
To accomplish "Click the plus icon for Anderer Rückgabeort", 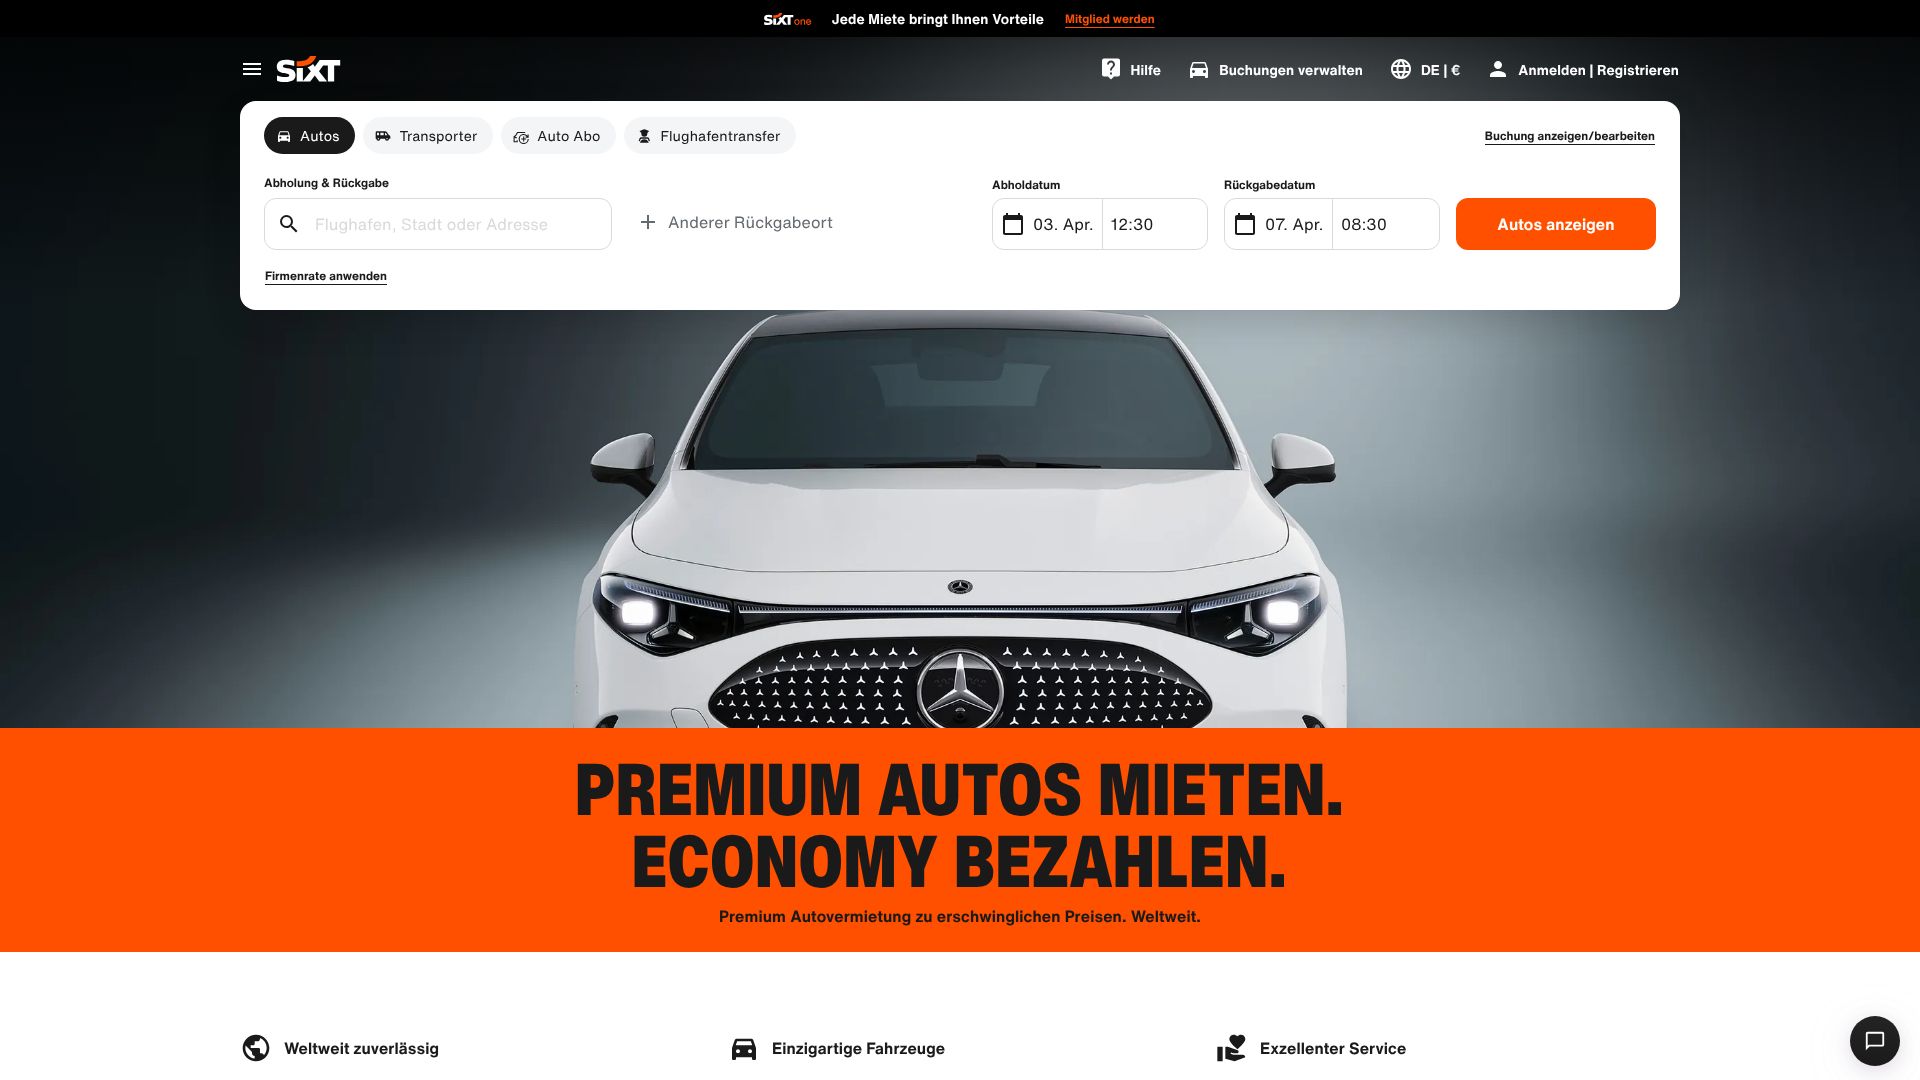I will tap(648, 222).
